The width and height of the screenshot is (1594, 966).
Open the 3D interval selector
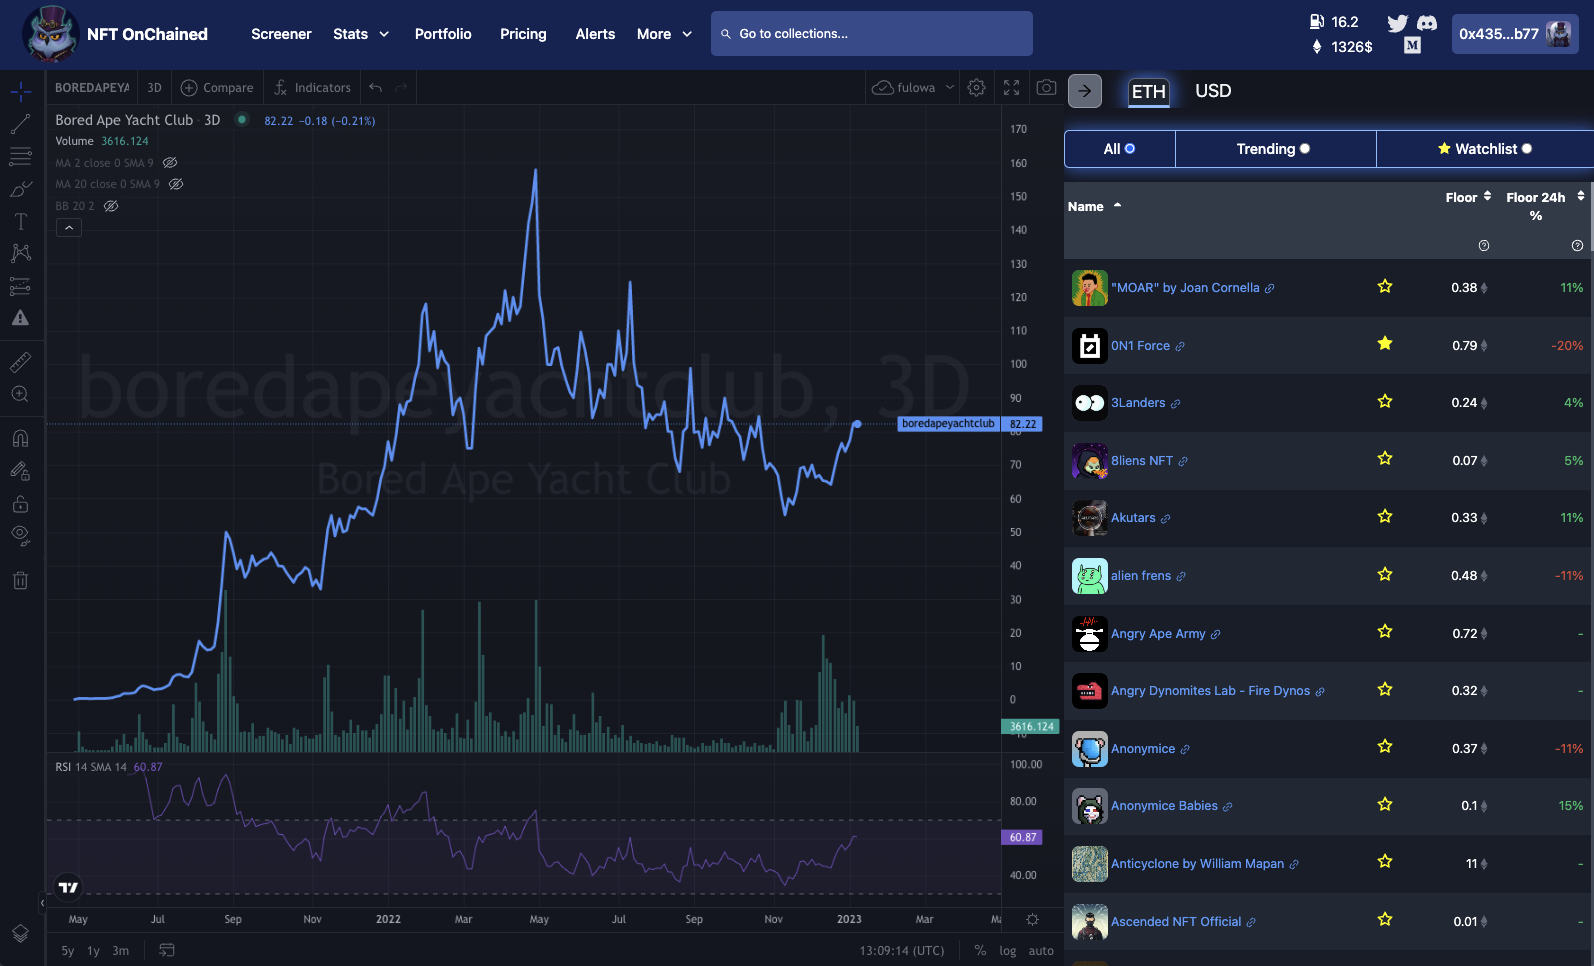[x=154, y=88]
